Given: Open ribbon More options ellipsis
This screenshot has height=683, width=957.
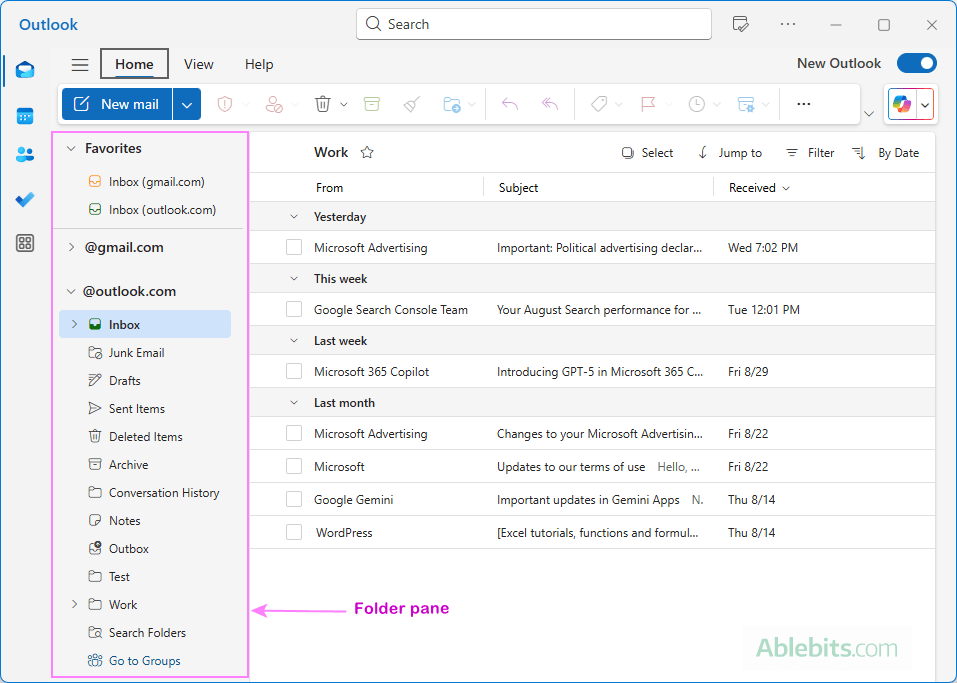Looking at the screenshot, I should tap(804, 104).
